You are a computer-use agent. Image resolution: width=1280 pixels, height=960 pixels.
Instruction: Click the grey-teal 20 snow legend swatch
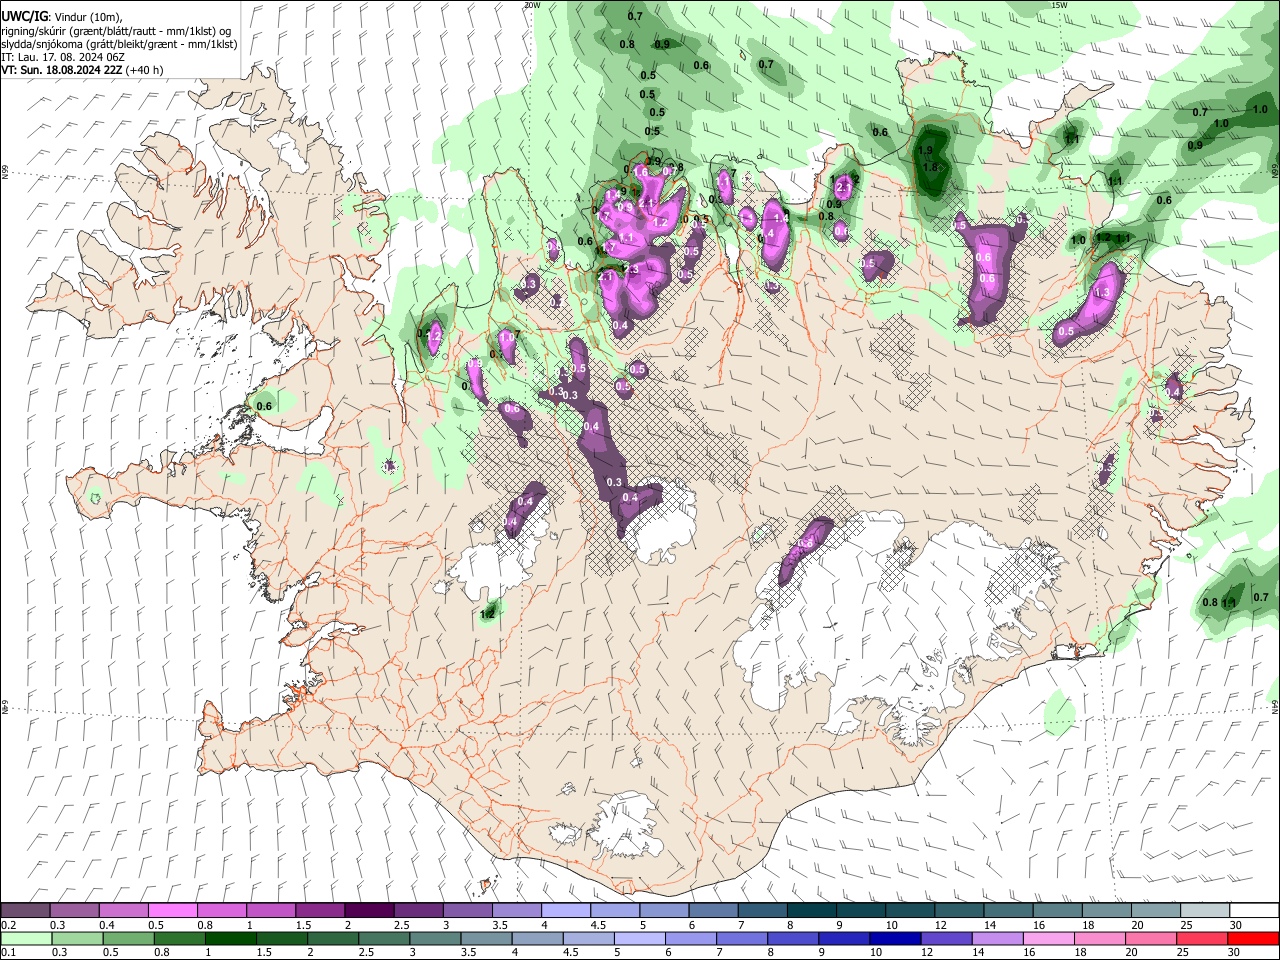pyautogui.click(x=1156, y=911)
